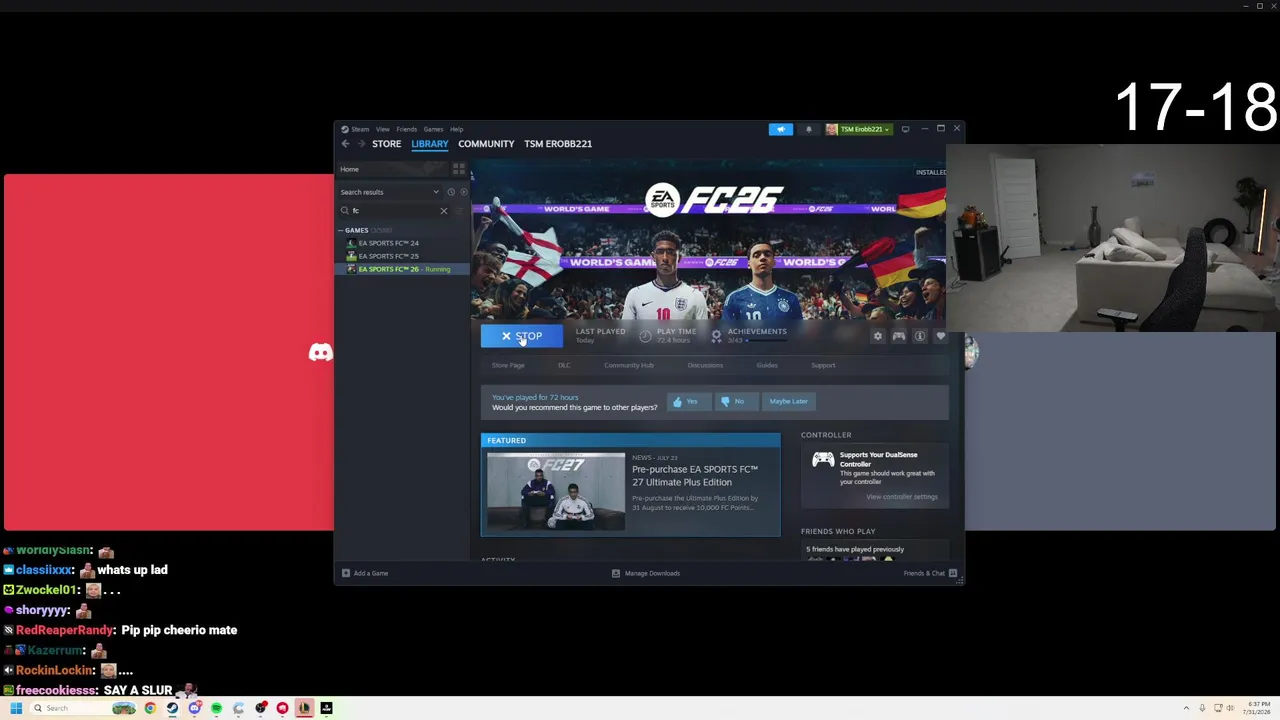Collapse the GAMES category in library list
This screenshot has height=720, width=1280.
[x=341, y=230]
